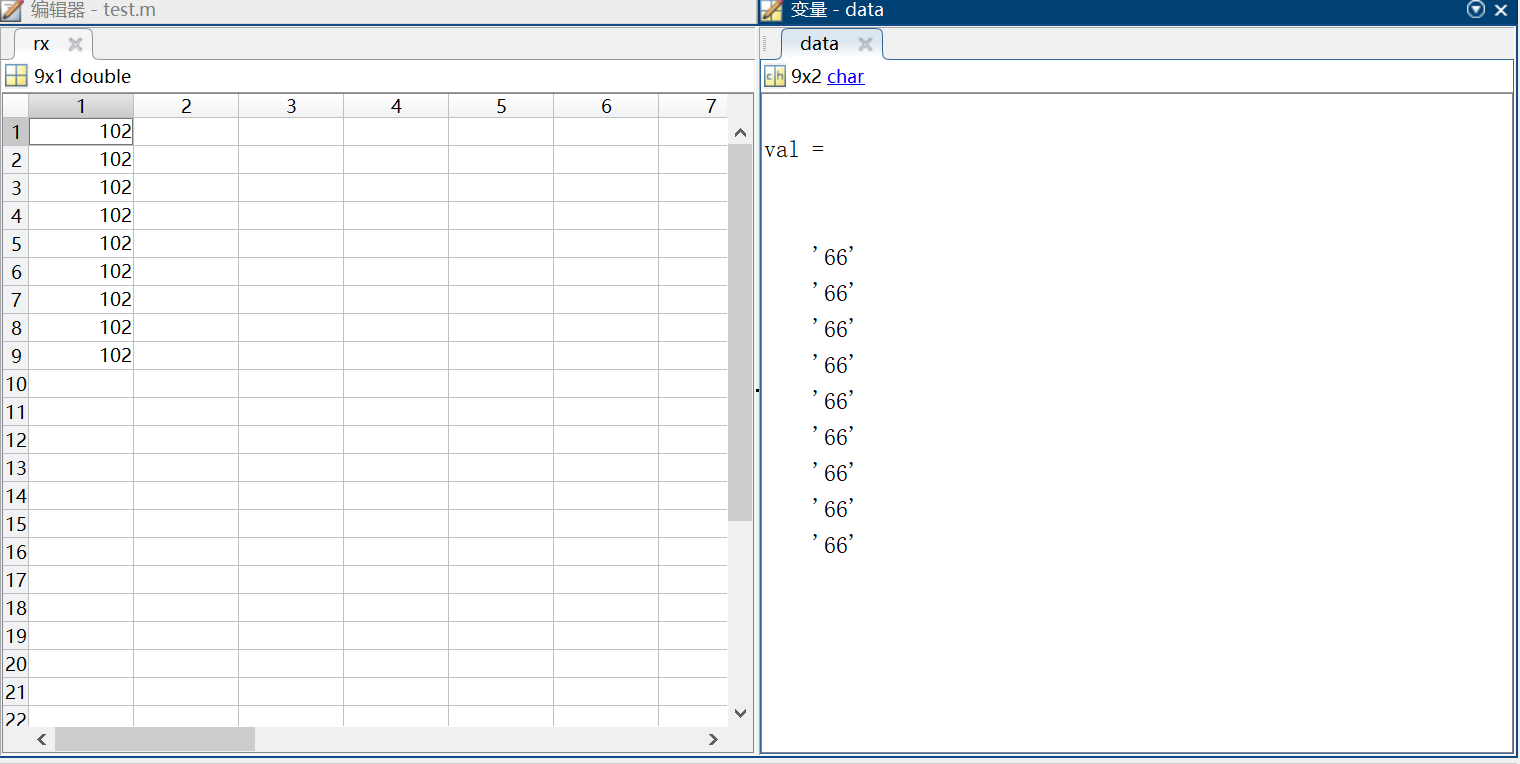Click empty cell in row 10 column 1
This screenshot has width=1520, height=764.
(x=81, y=383)
